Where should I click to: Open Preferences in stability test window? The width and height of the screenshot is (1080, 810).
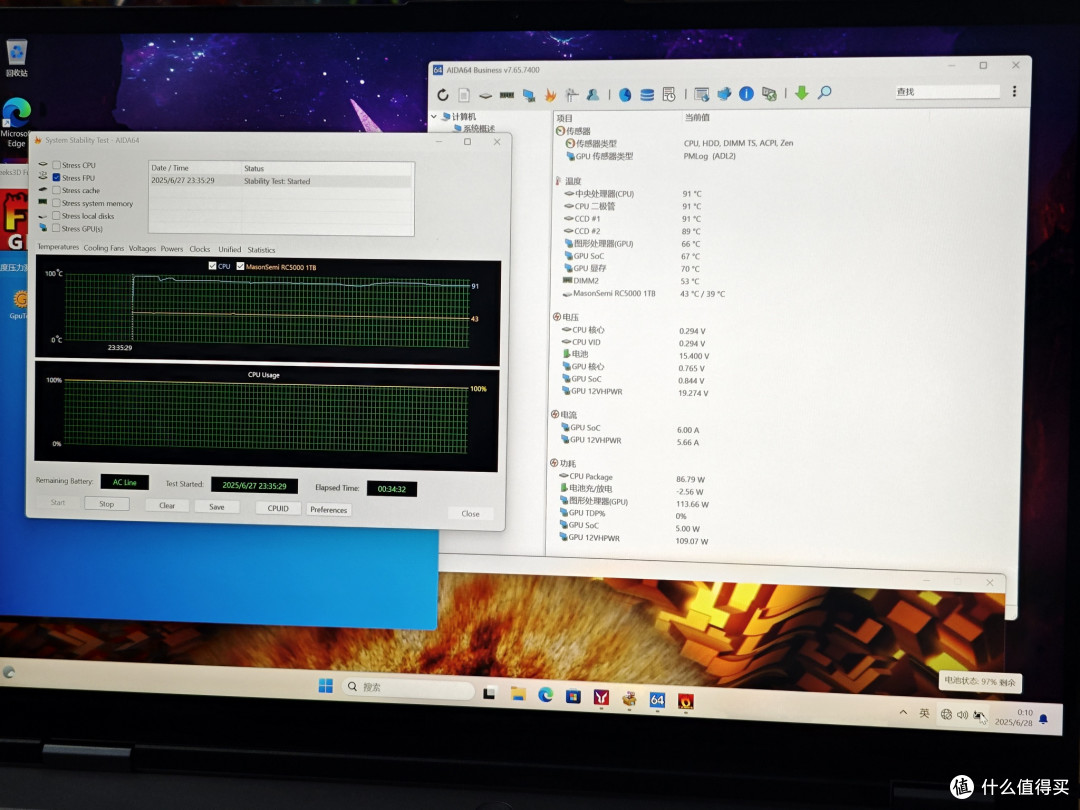tap(329, 509)
